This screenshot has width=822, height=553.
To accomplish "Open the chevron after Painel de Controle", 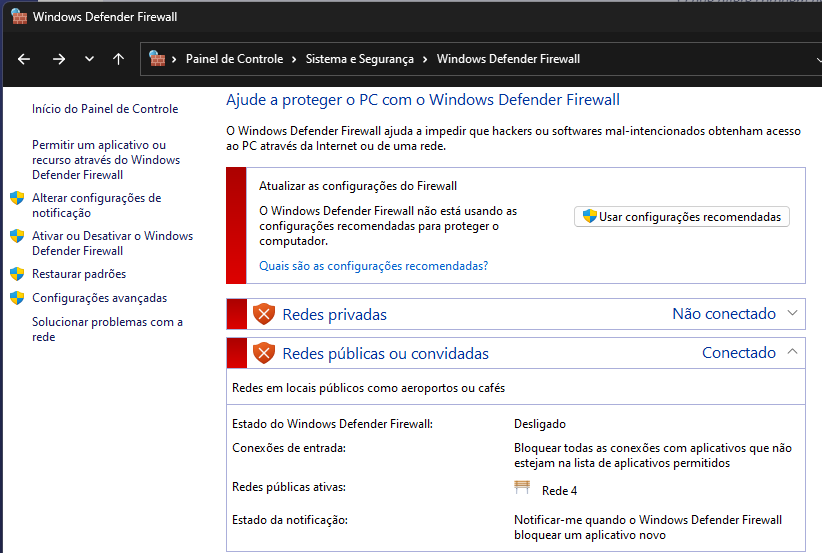I will 294,59.
